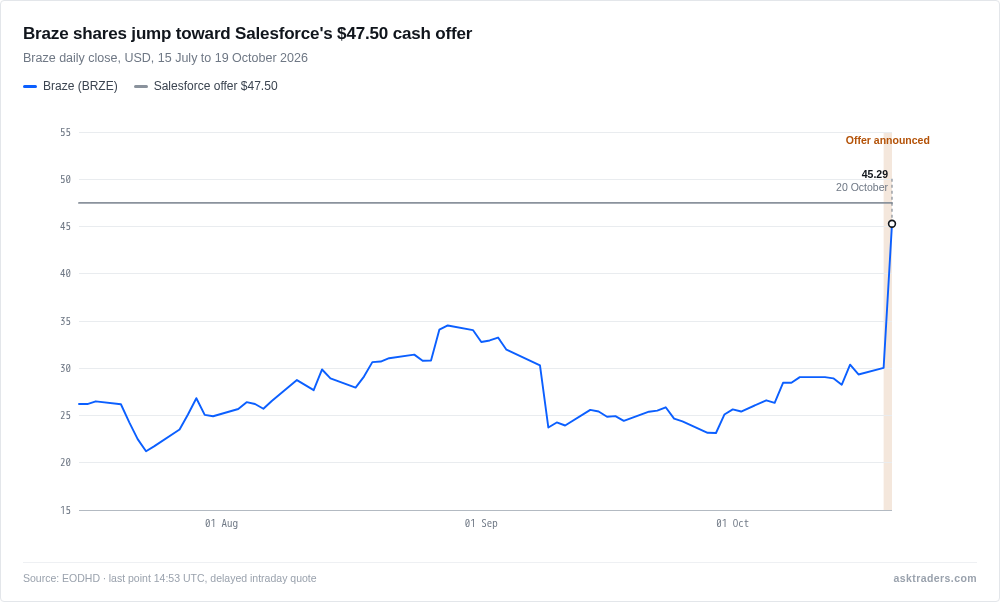Toggle the Salesforce offer $47.50 legend entry
This screenshot has width=1000, height=602.
coord(205,86)
